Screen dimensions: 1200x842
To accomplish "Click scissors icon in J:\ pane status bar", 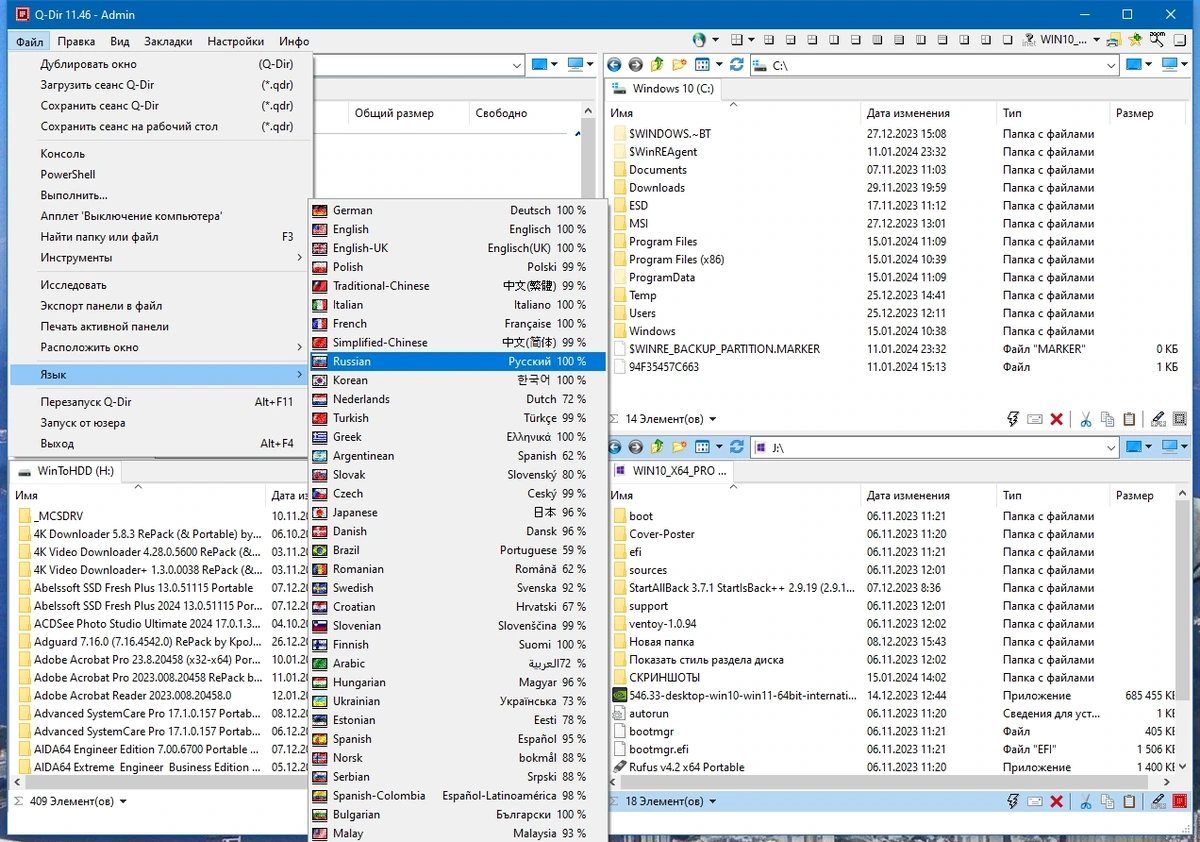I will point(1084,801).
